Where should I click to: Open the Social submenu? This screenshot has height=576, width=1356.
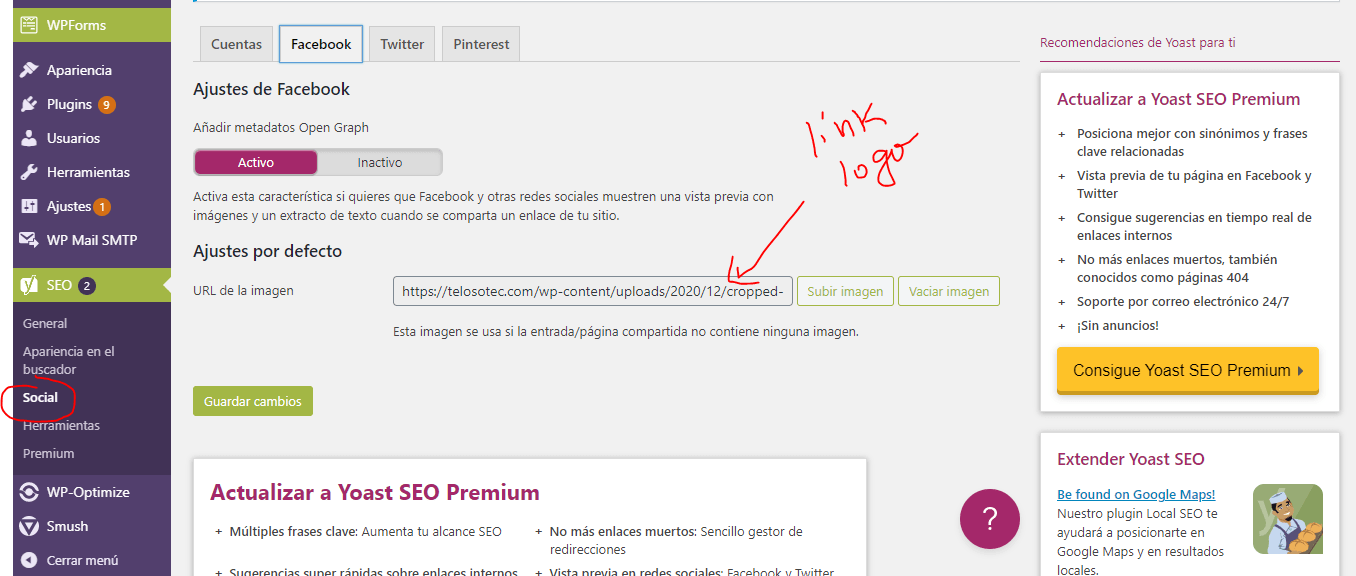coord(41,397)
